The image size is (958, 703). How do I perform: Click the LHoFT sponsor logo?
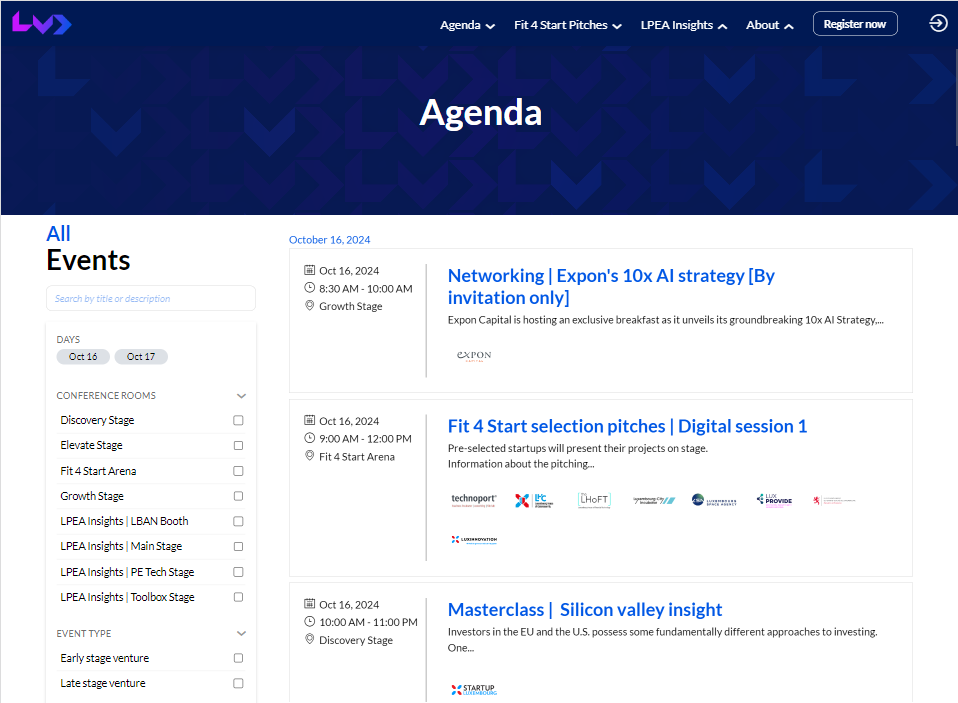point(594,500)
